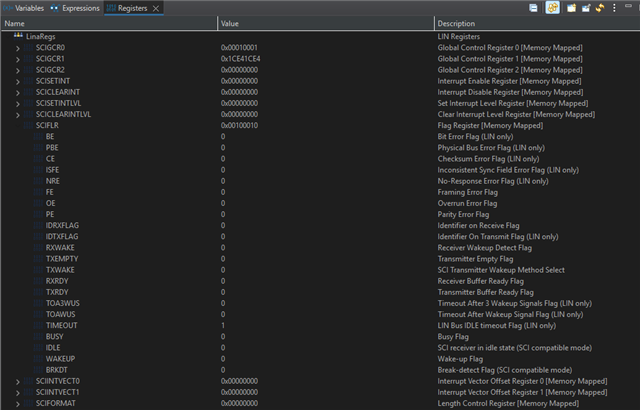This screenshot has height=410, width=640.
Task: Select the PE bit field row
Action: pyautogui.click(x=320, y=214)
